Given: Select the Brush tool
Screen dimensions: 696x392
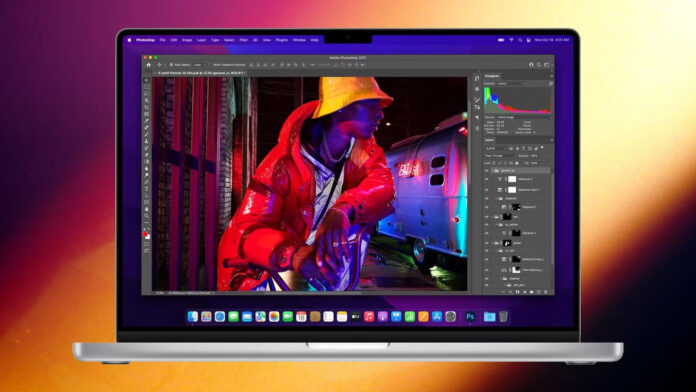Looking at the screenshot, I should 147,135.
